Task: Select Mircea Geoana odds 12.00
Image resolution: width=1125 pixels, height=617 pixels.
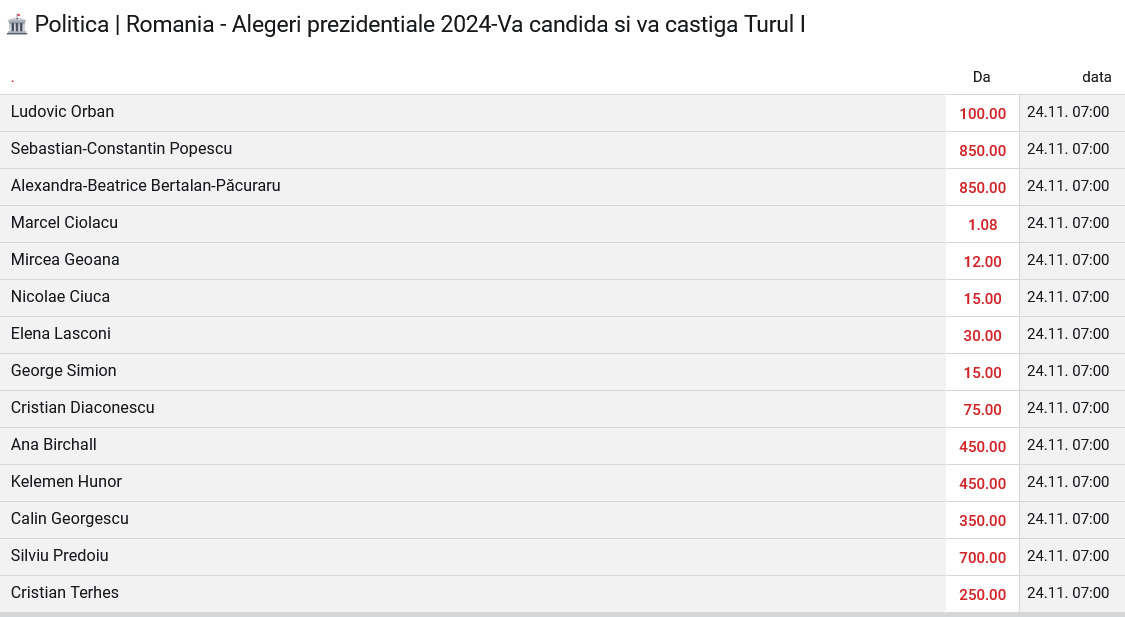Action: point(982,262)
